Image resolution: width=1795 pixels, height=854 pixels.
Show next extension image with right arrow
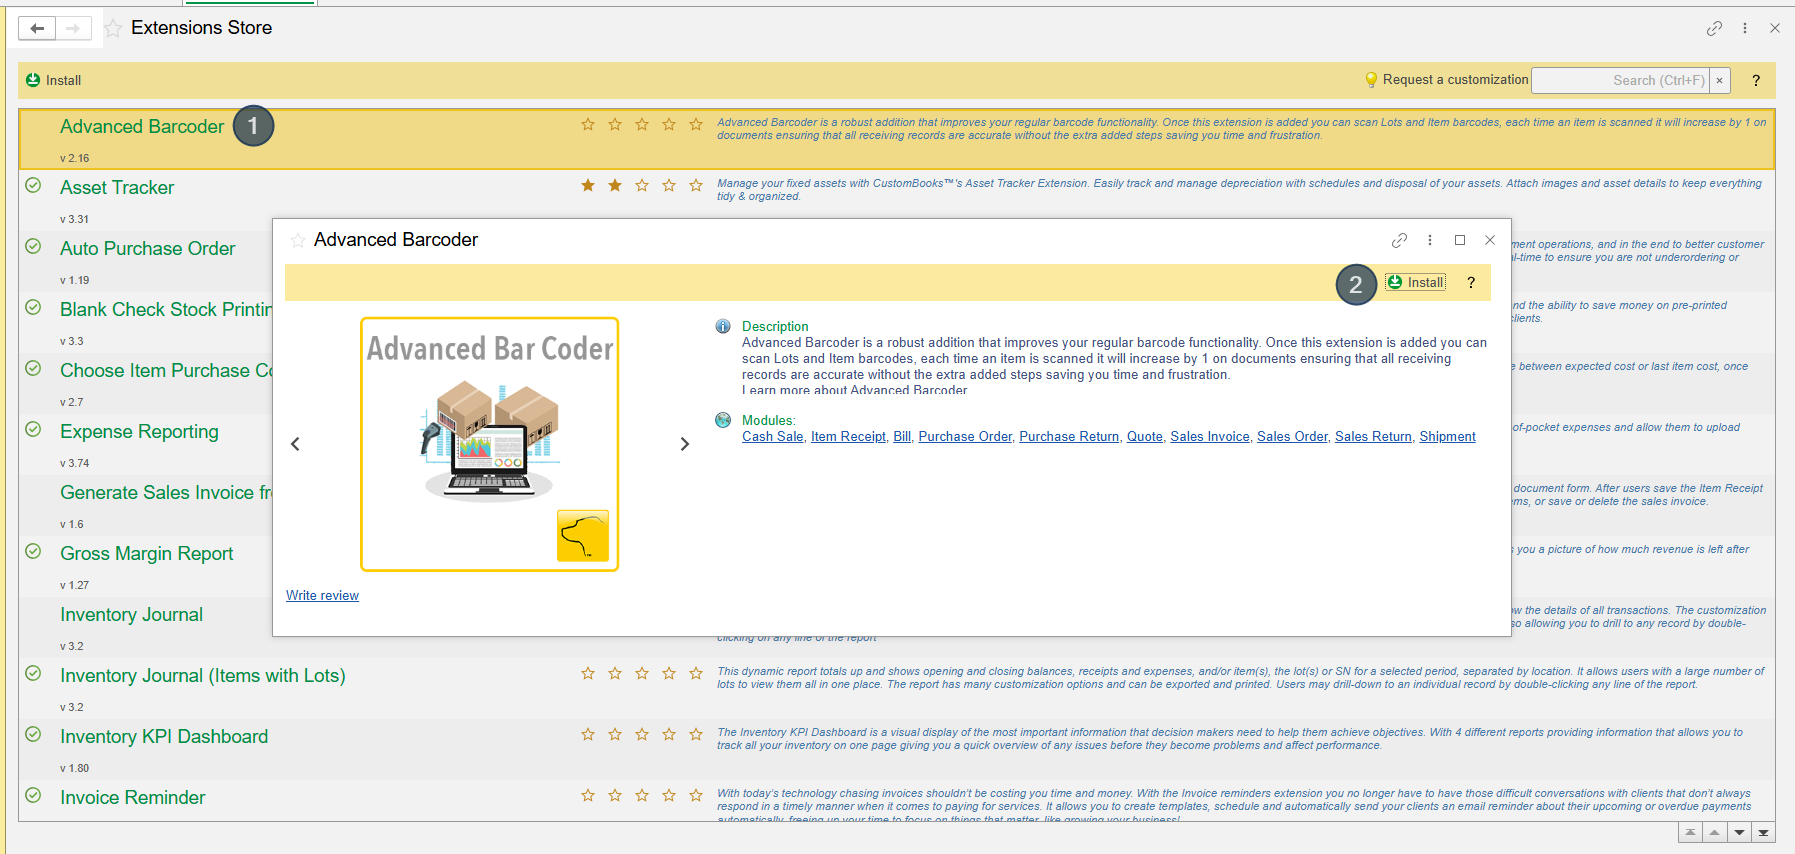[685, 444]
